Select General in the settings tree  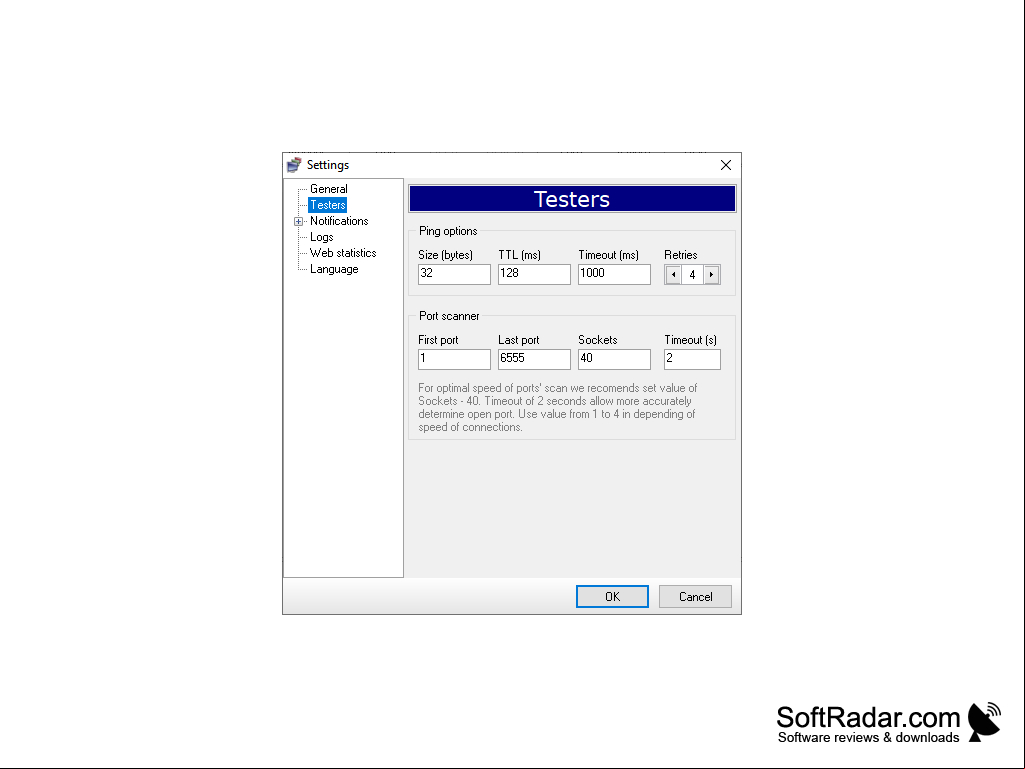coord(328,189)
